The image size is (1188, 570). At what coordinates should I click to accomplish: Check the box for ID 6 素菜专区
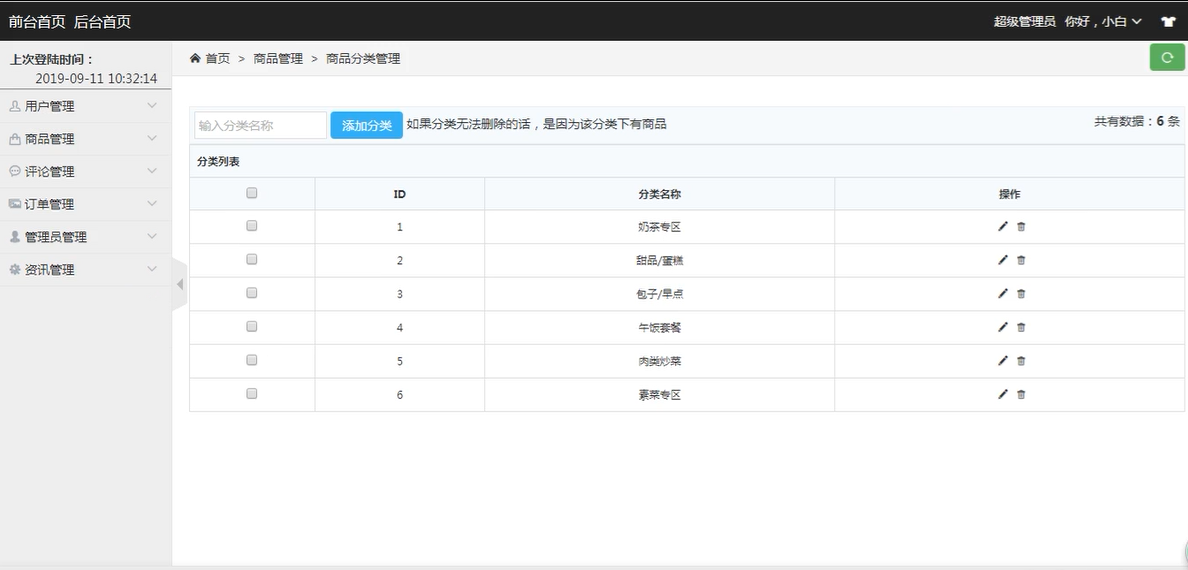[252, 393]
